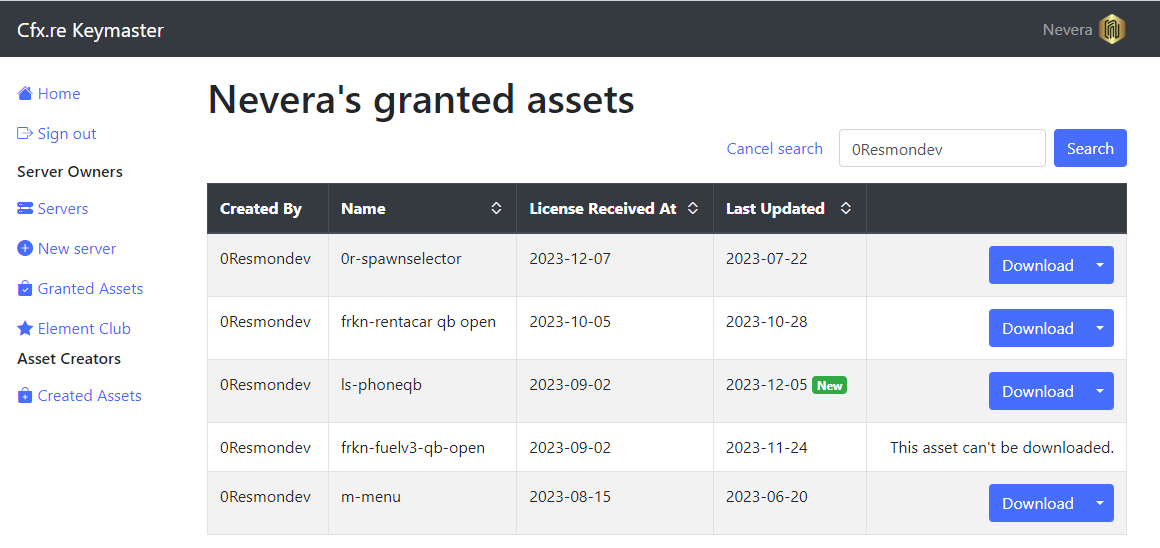Download the frkn-rentacar qb open asset
Image resolution: width=1160 pixels, height=548 pixels.
tap(1037, 328)
